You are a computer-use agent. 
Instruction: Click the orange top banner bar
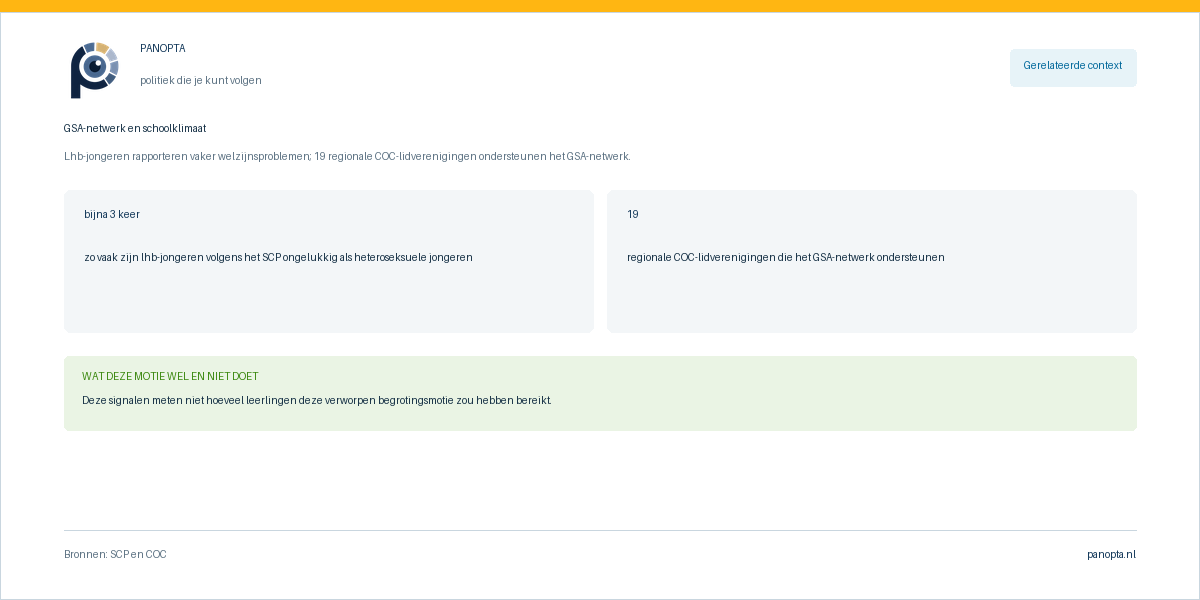(x=600, y=6)
